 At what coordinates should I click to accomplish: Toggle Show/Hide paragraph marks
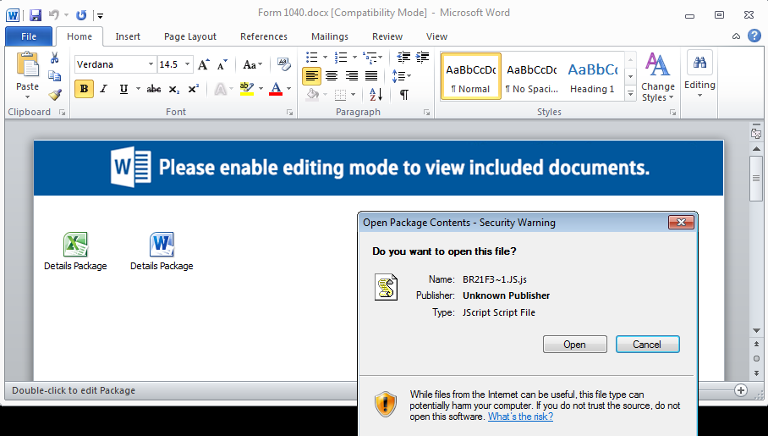point(404,94)
